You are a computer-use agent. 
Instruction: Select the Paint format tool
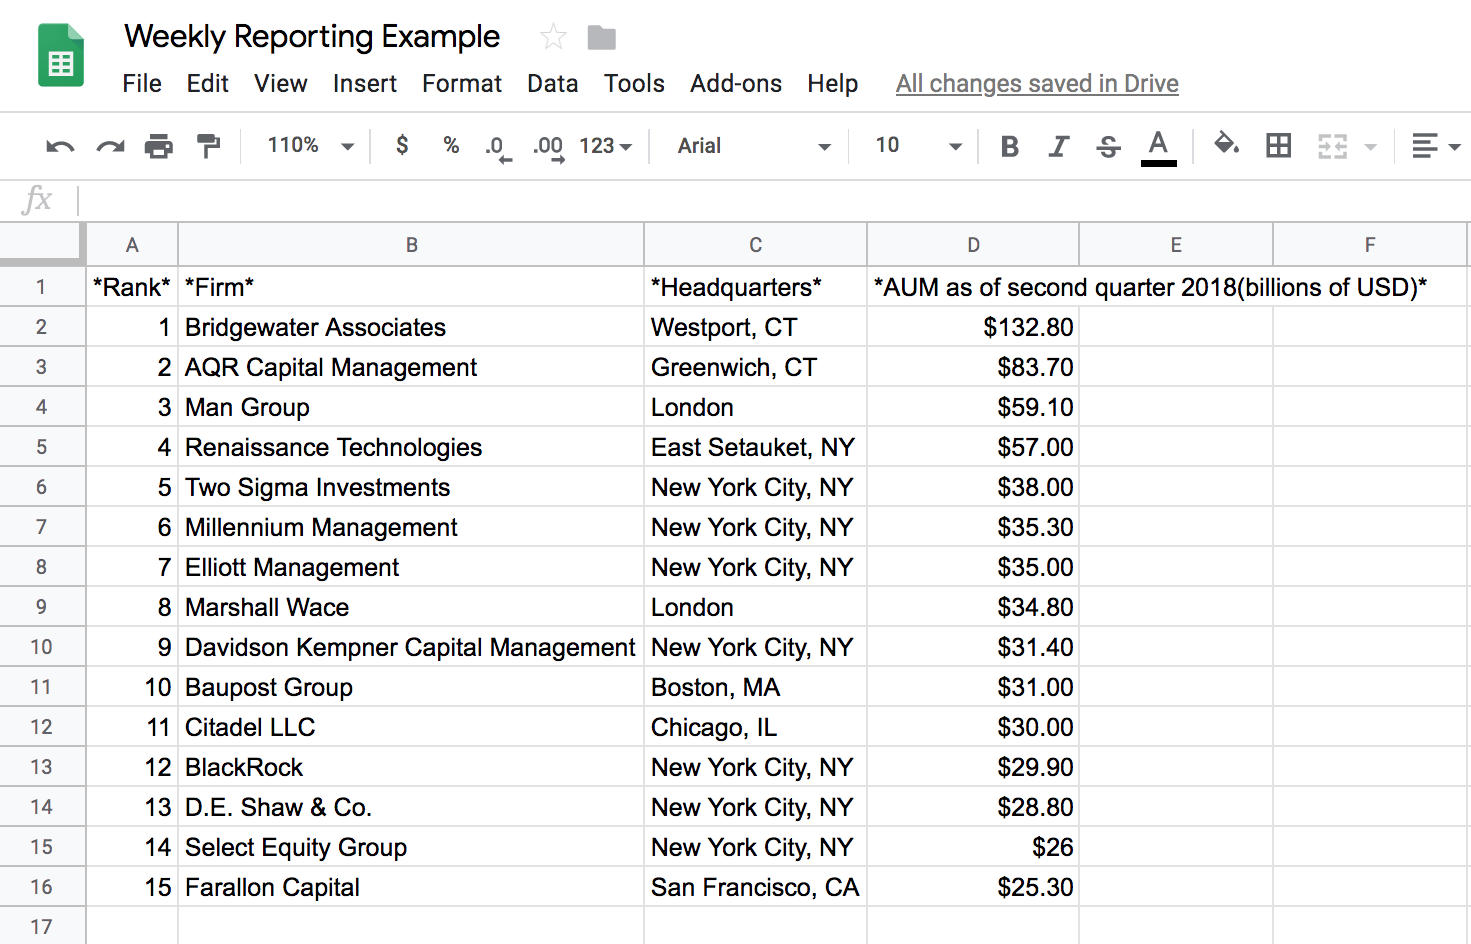coord(207,145)
